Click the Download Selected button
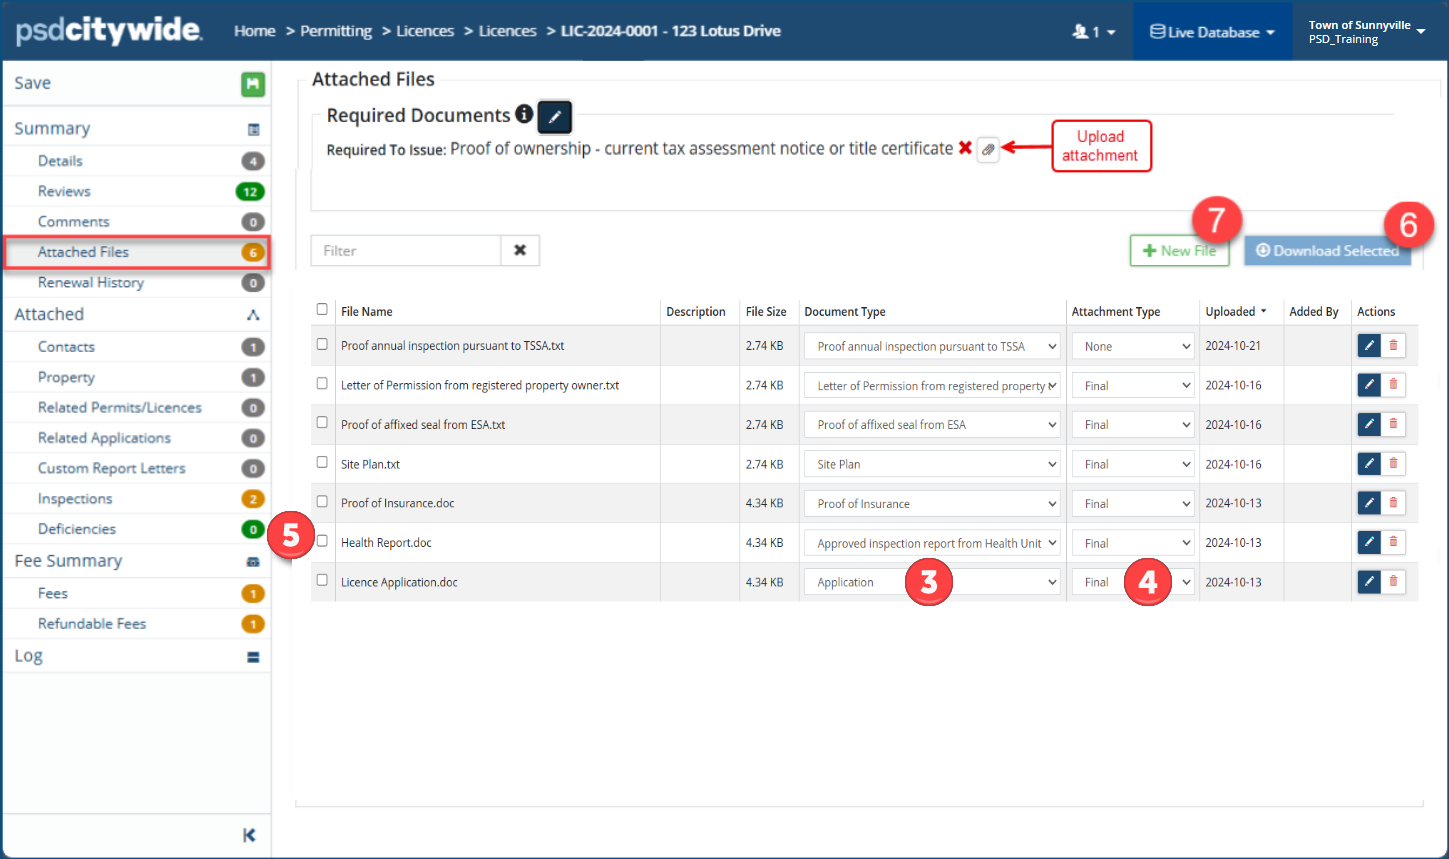 click(x=1327, y=251)
